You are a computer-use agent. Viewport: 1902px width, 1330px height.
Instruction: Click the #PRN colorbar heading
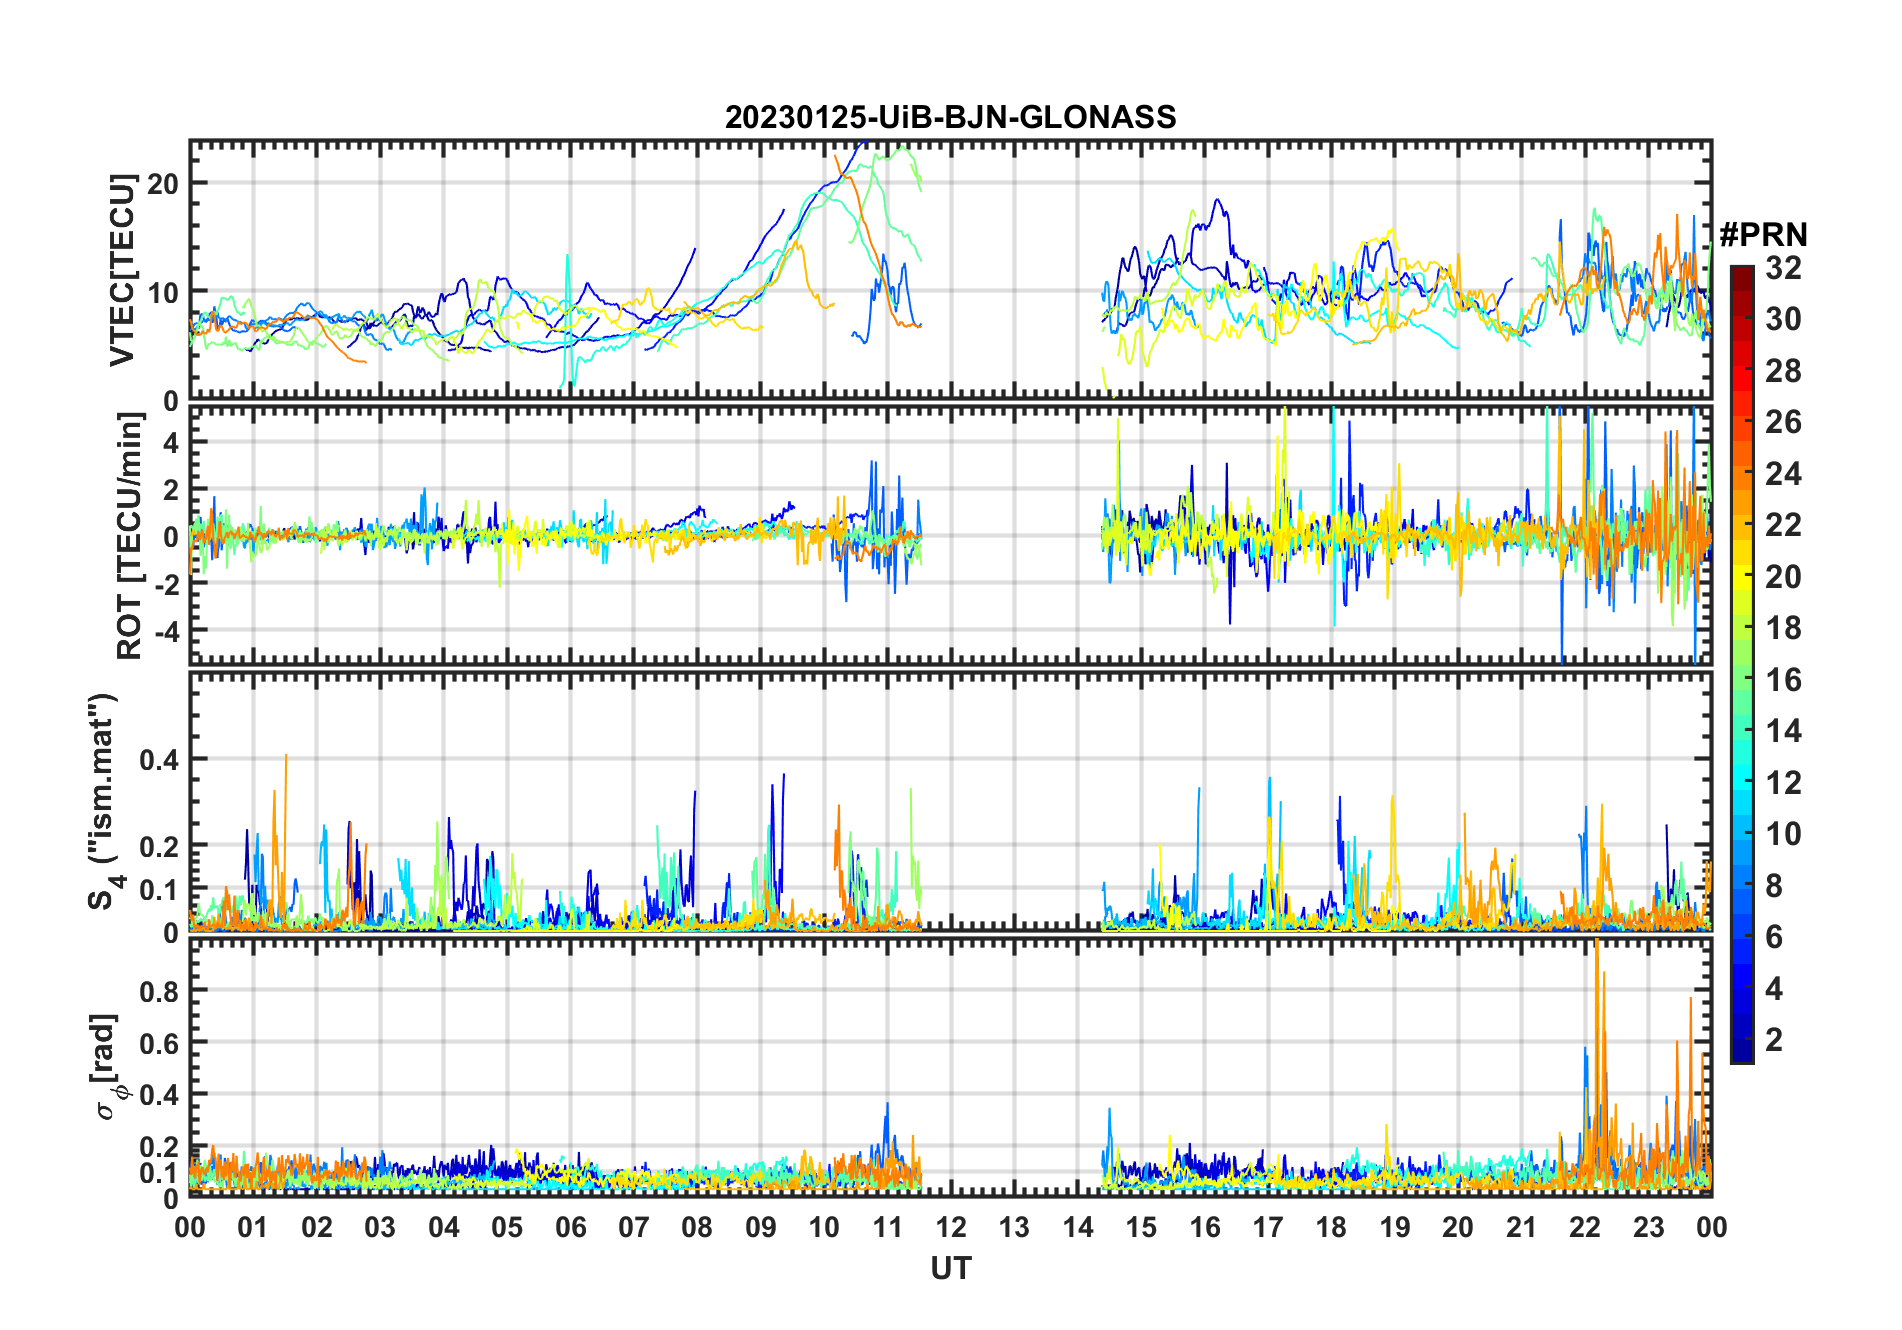(x=1763, y=235)
